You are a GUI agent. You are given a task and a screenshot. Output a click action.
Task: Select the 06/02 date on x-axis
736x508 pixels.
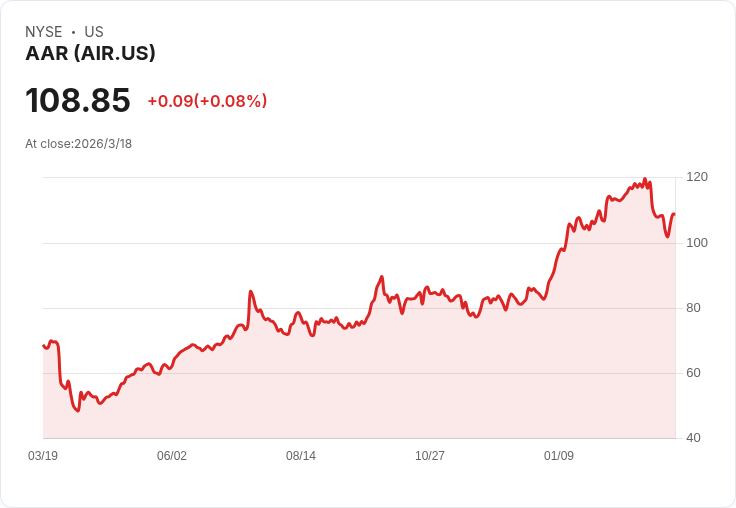[x=172, y=456]
